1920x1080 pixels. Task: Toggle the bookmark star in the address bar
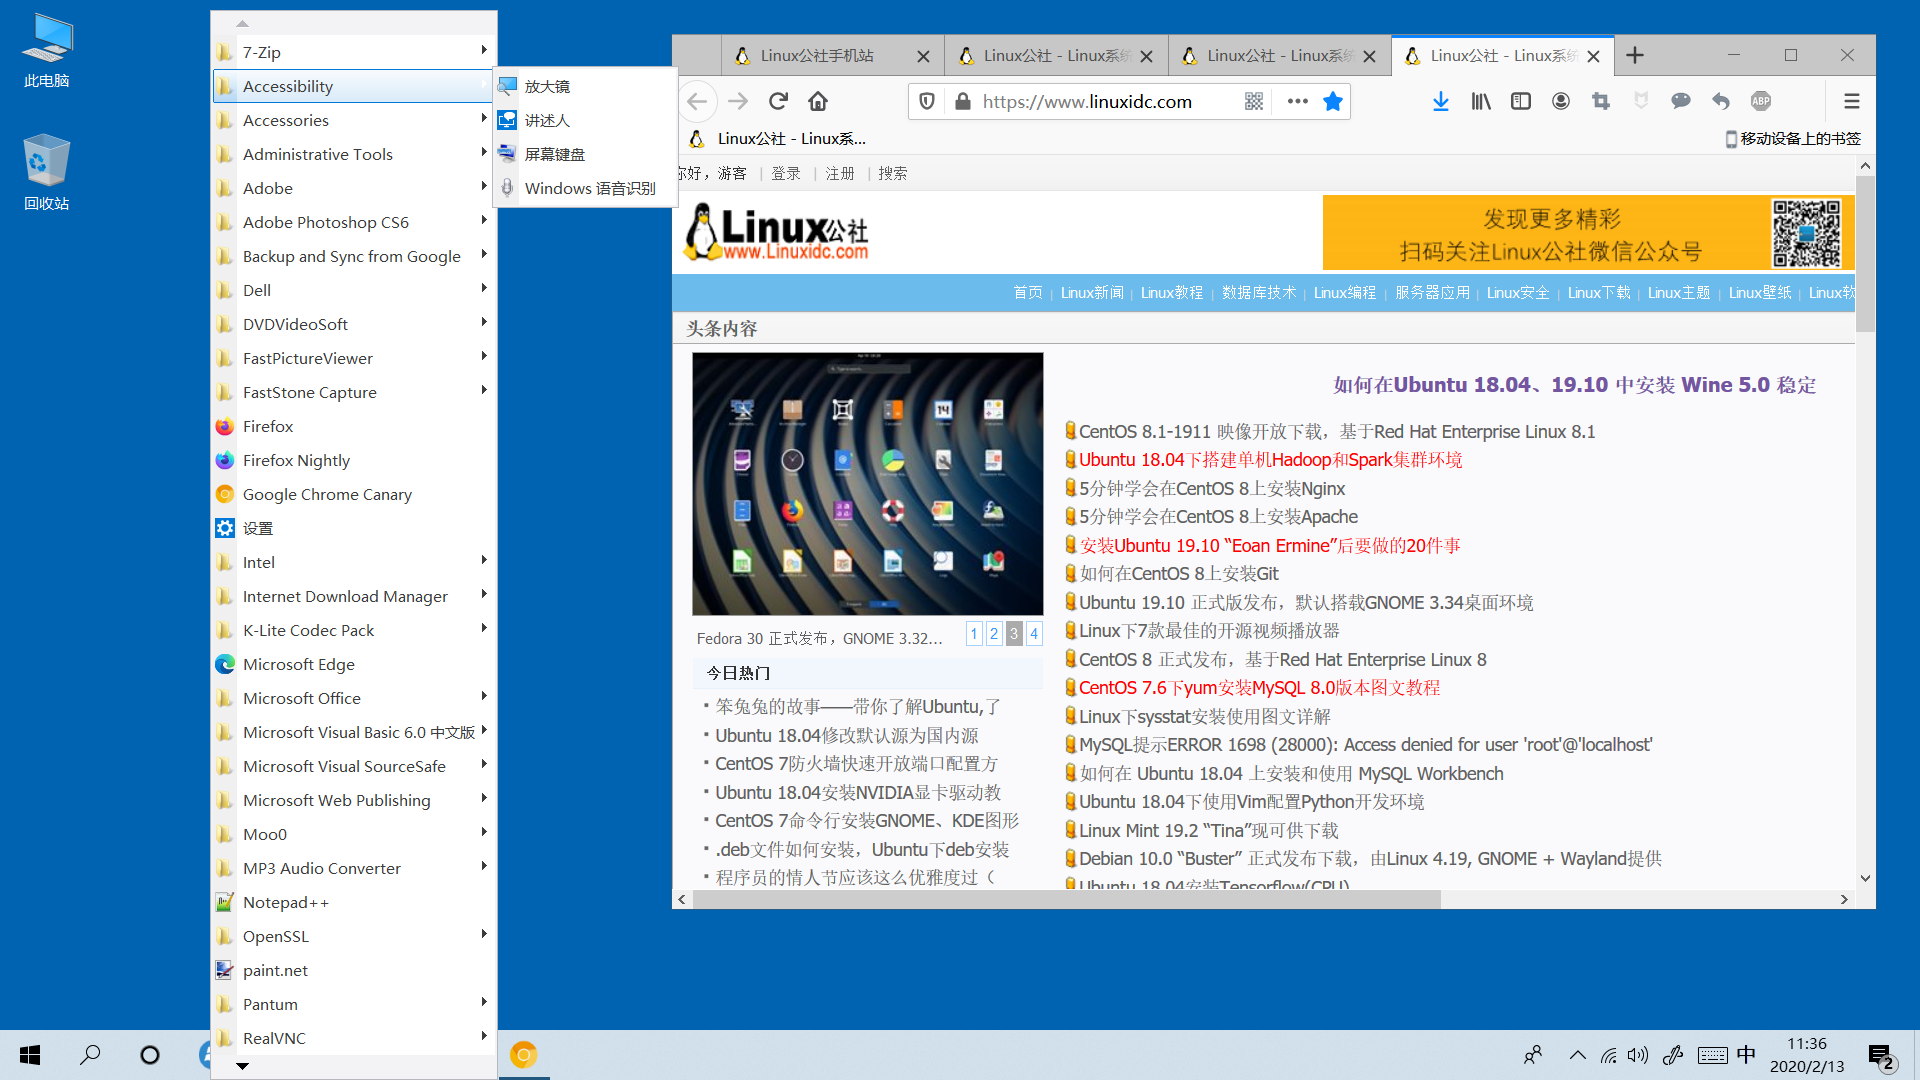[1332, 101]
